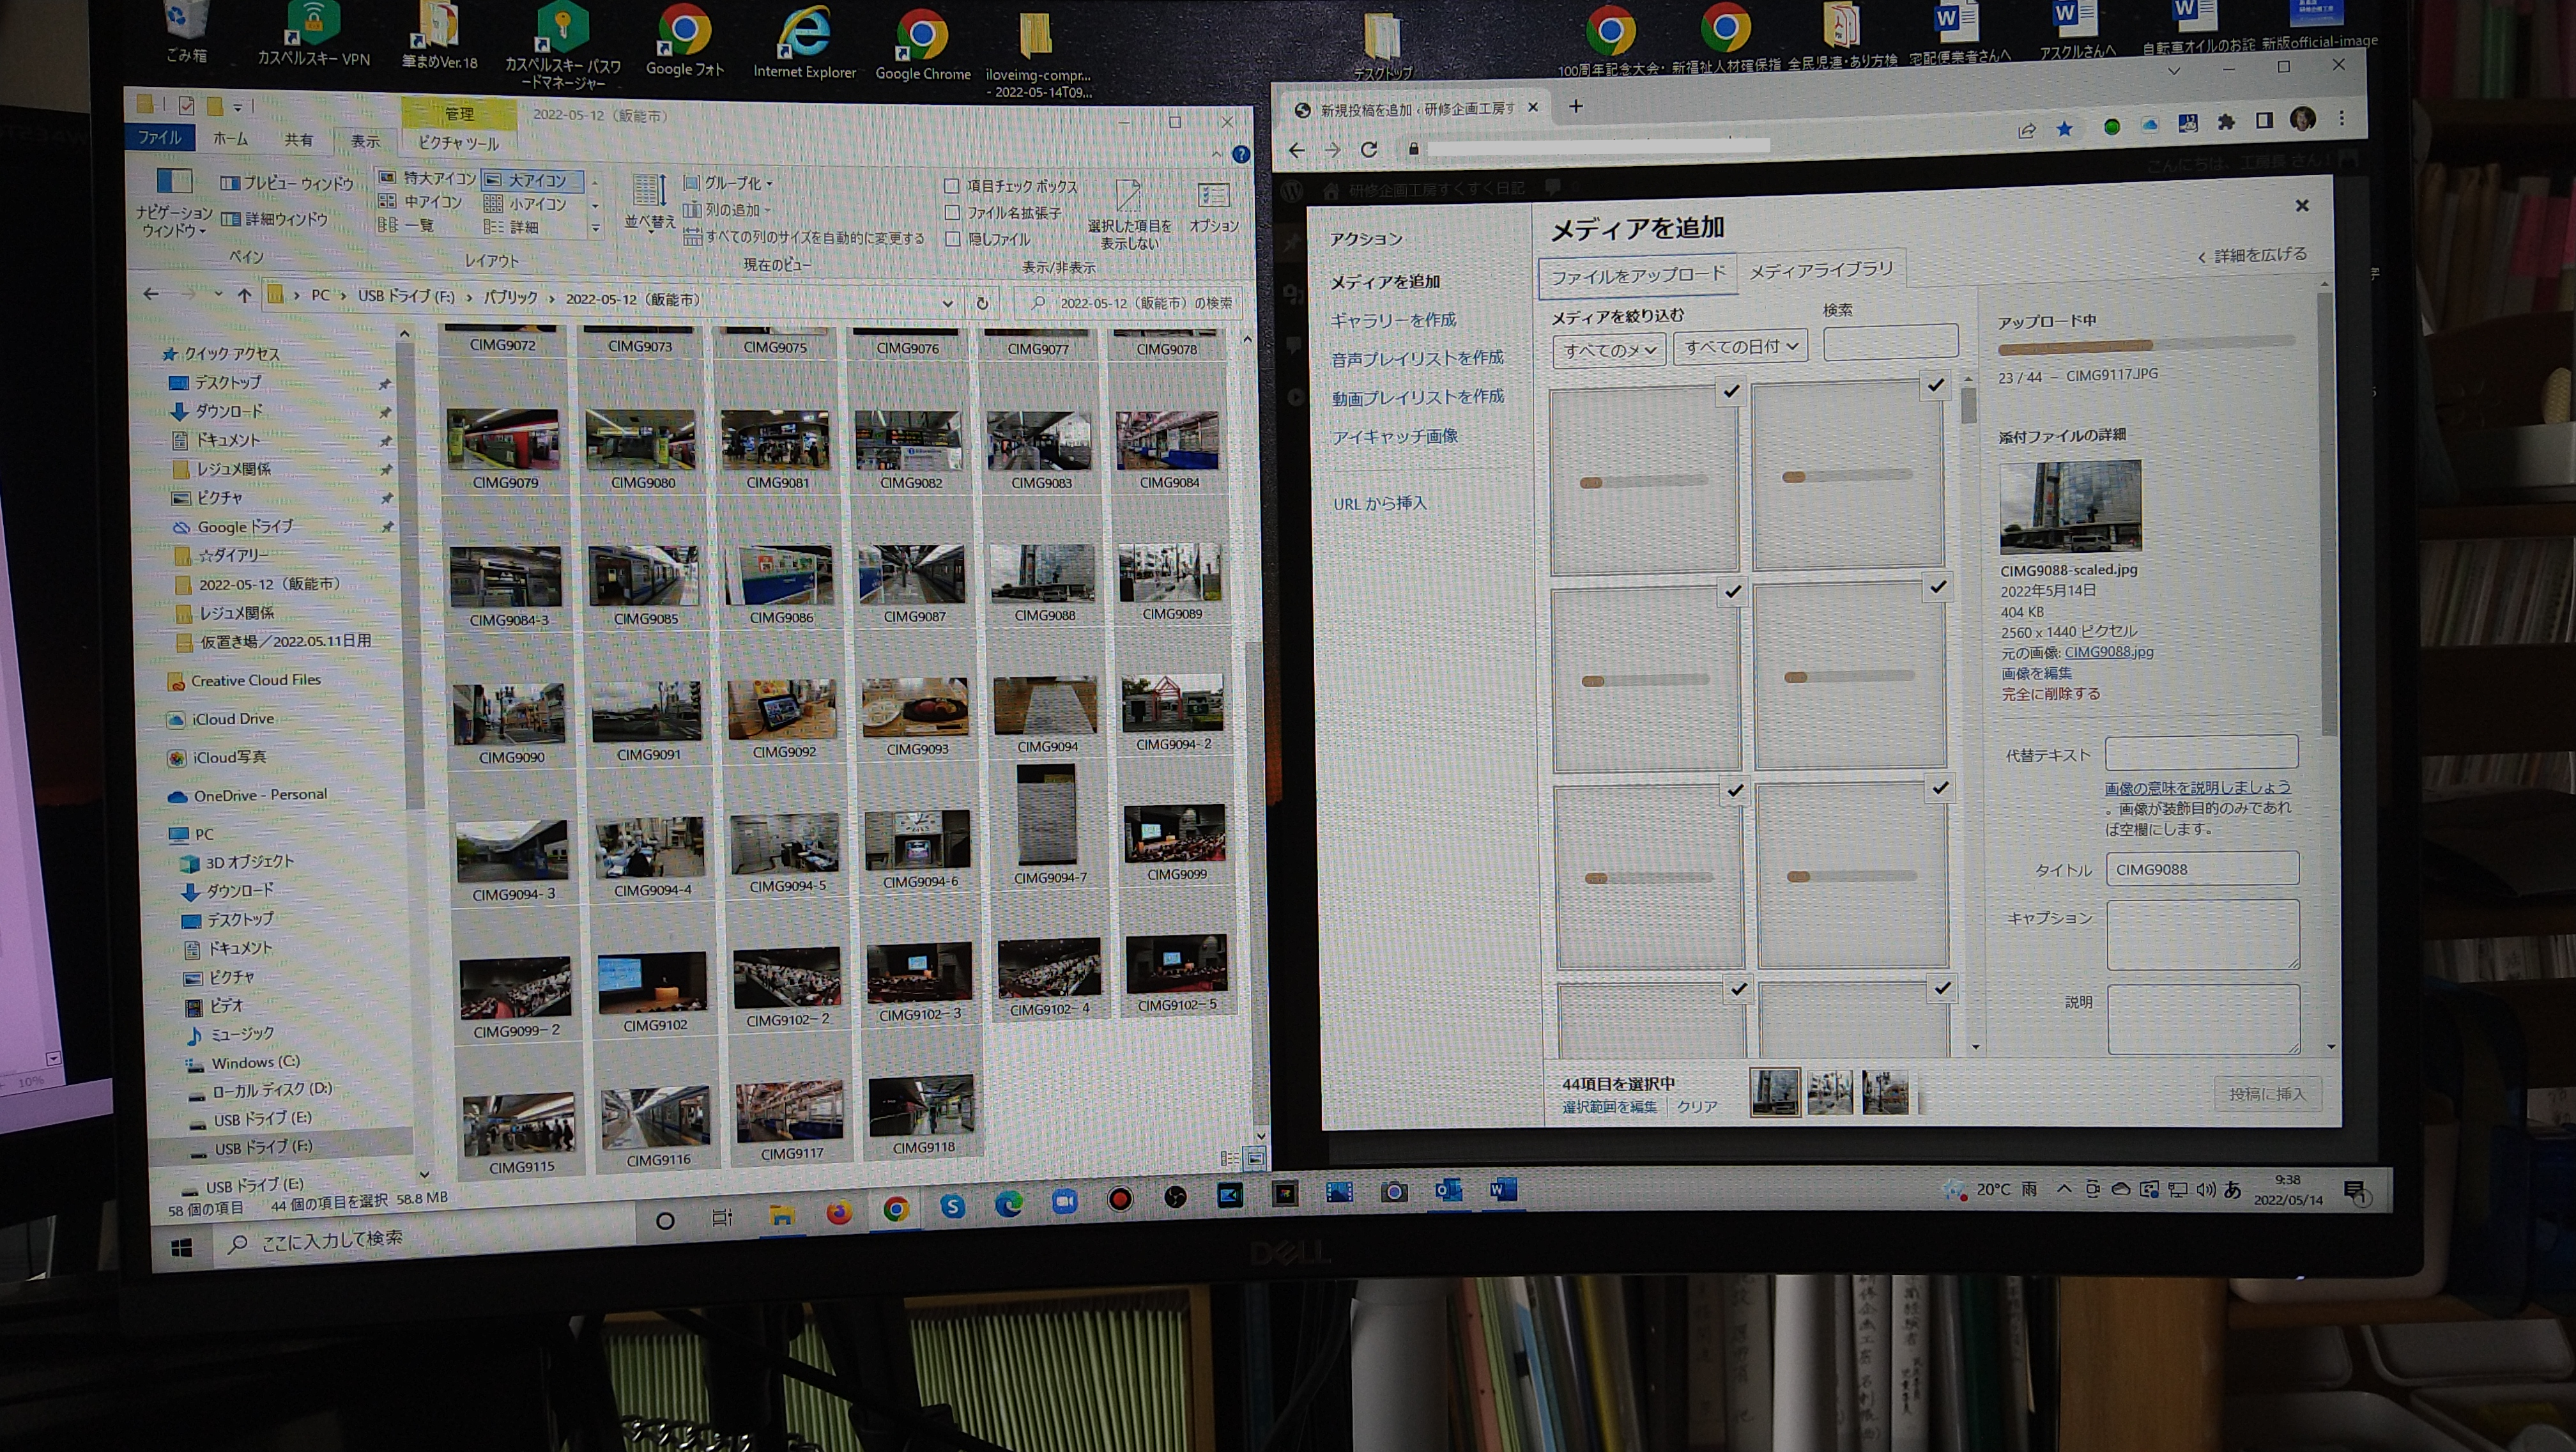
Task: Open Chrome extensions puzzle icon
Action: click(x=2225, y=122)
